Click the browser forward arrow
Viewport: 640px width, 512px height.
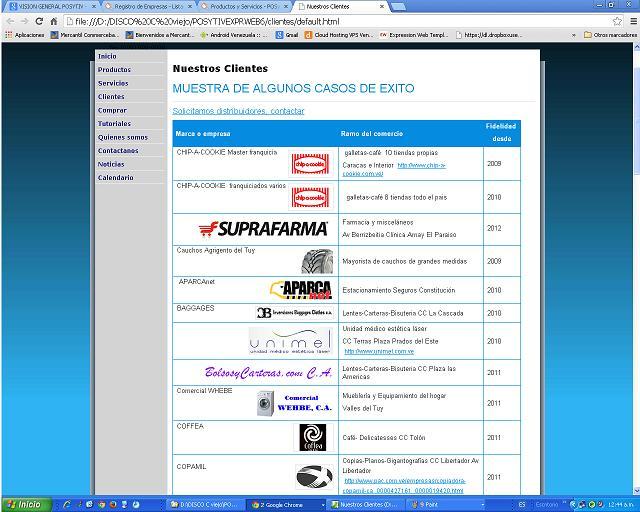pyautogui.click(x=24, y=21)
